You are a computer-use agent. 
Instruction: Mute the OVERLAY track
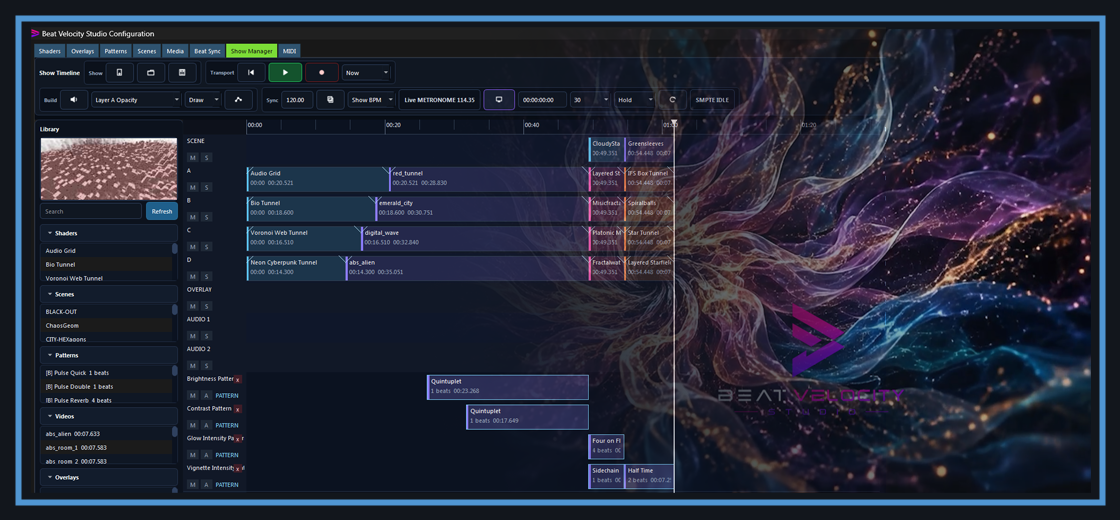coord(193,306)
